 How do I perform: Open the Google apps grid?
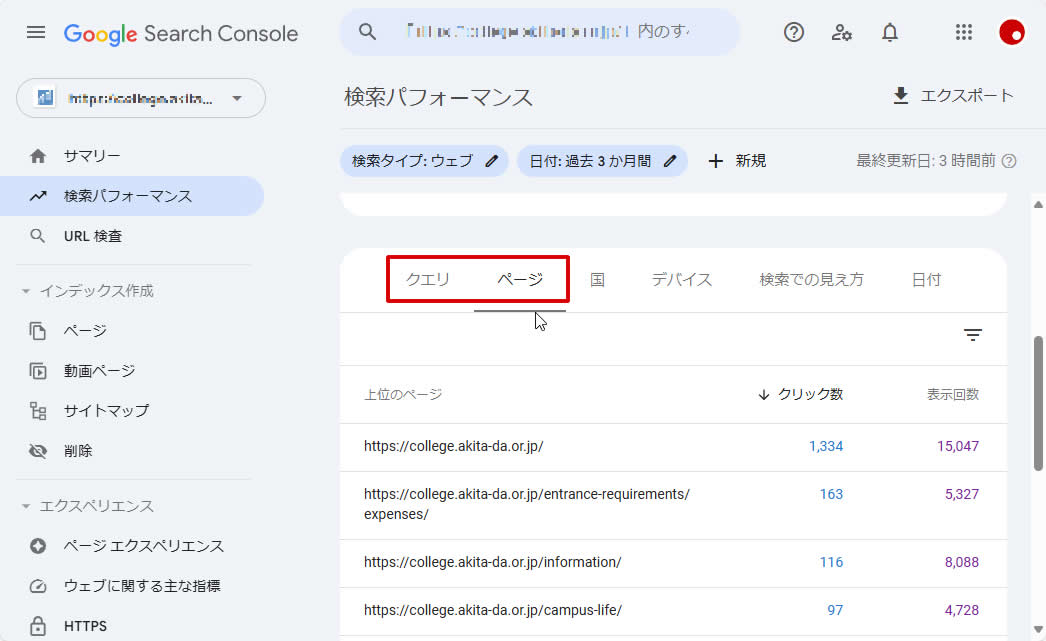964,32
